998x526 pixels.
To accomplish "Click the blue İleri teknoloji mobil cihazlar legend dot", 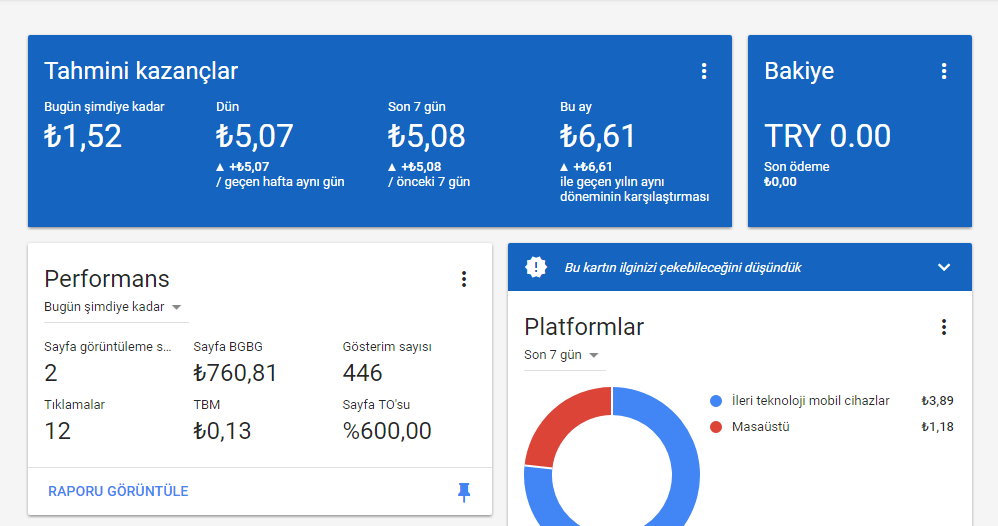I will click(716, 401).
